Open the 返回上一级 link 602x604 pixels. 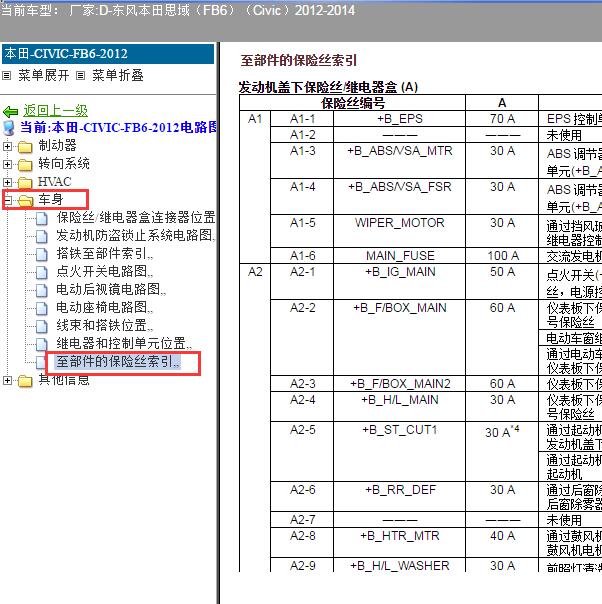(x=55, y=111)
